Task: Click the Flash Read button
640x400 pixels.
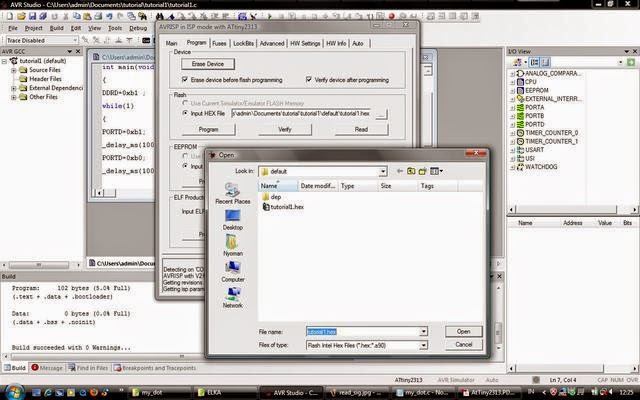Action: [361, 129]
